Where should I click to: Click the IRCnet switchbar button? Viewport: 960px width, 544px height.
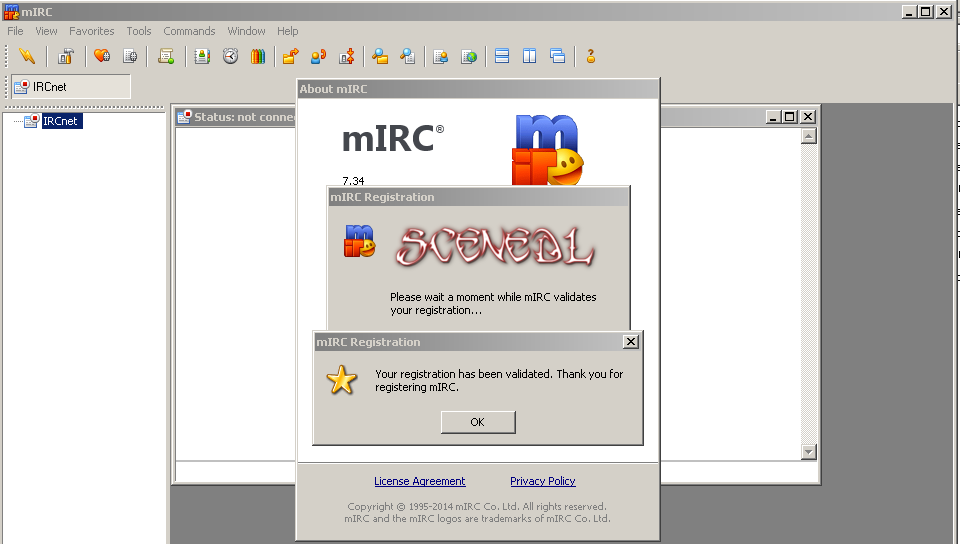pos(71,87)
